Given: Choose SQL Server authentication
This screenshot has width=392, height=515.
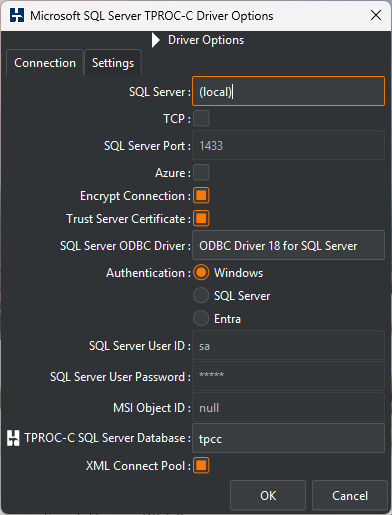Looking at the screenshot, I should (x=201, y=295).
